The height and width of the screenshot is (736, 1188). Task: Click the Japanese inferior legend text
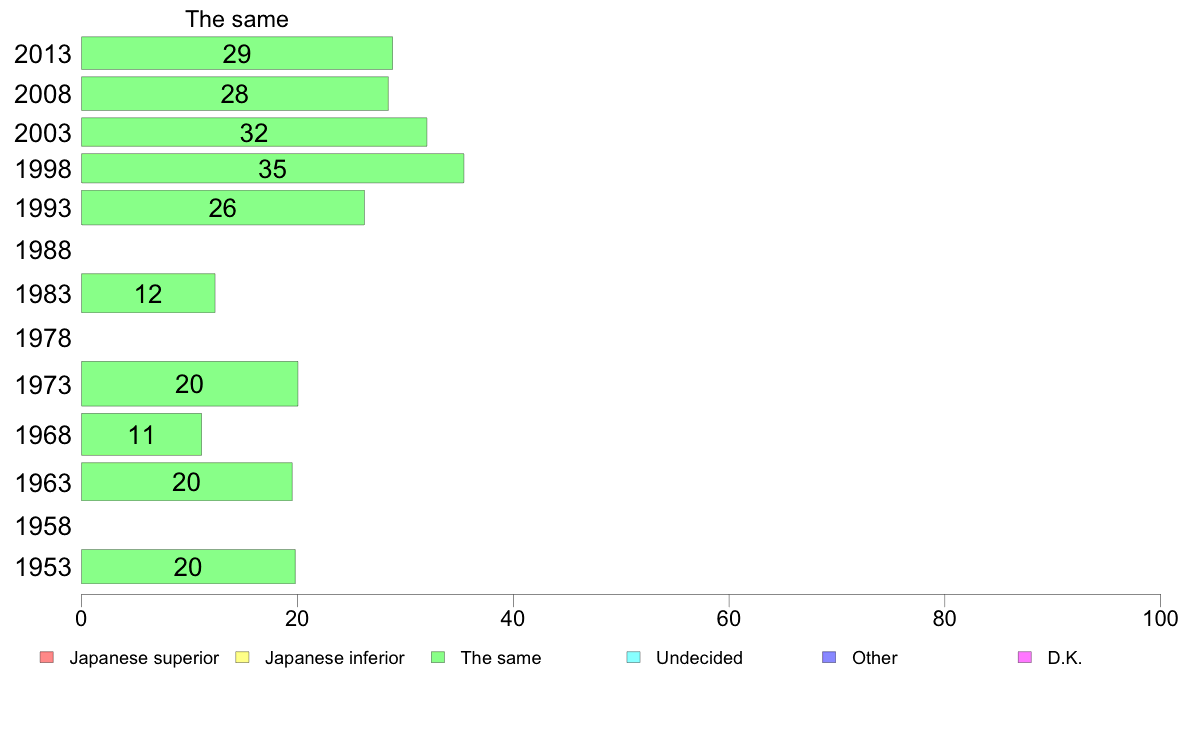coord(335,658)
